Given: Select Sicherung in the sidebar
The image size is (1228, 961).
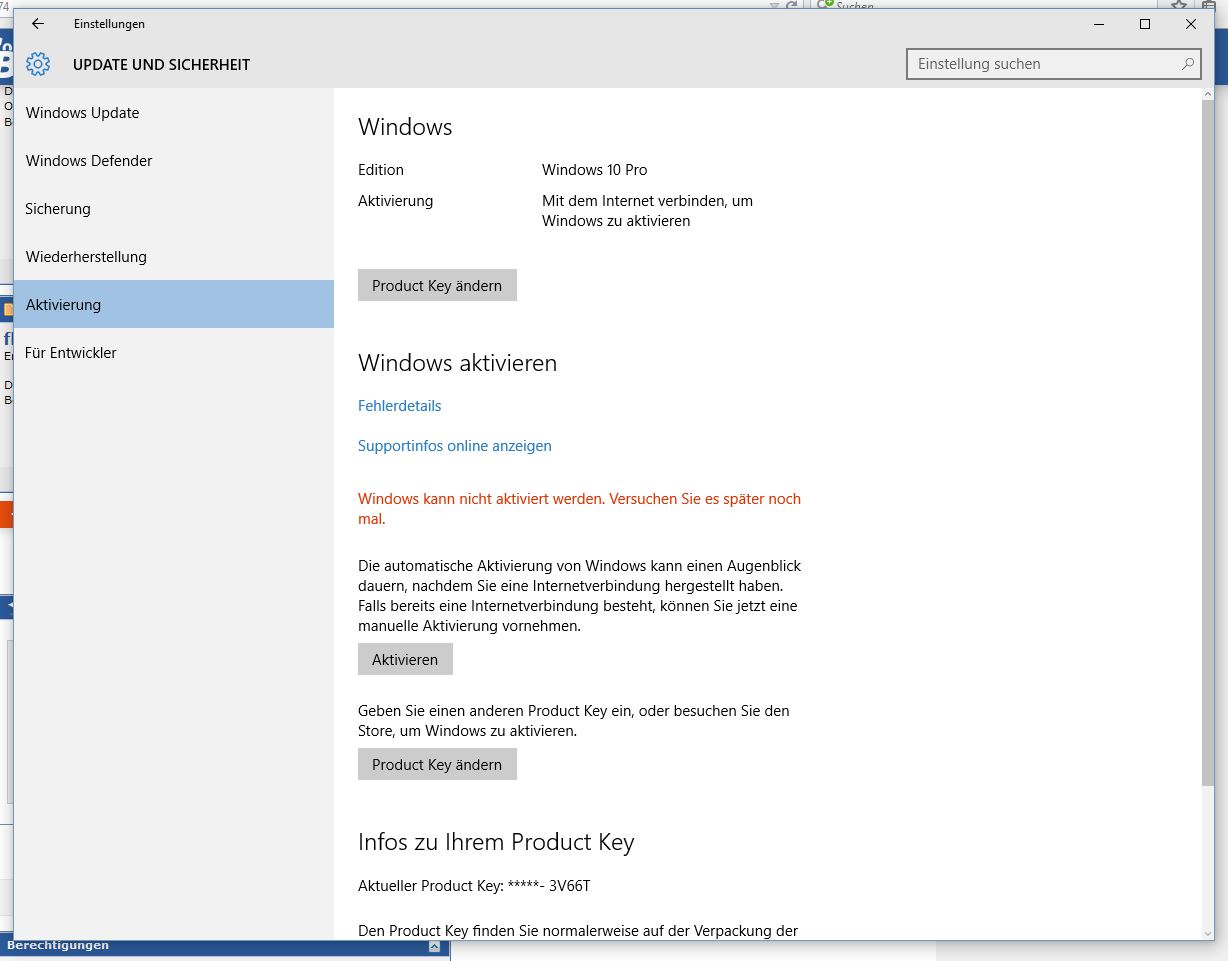Looking at the screenshot, I should coord(174,209).
